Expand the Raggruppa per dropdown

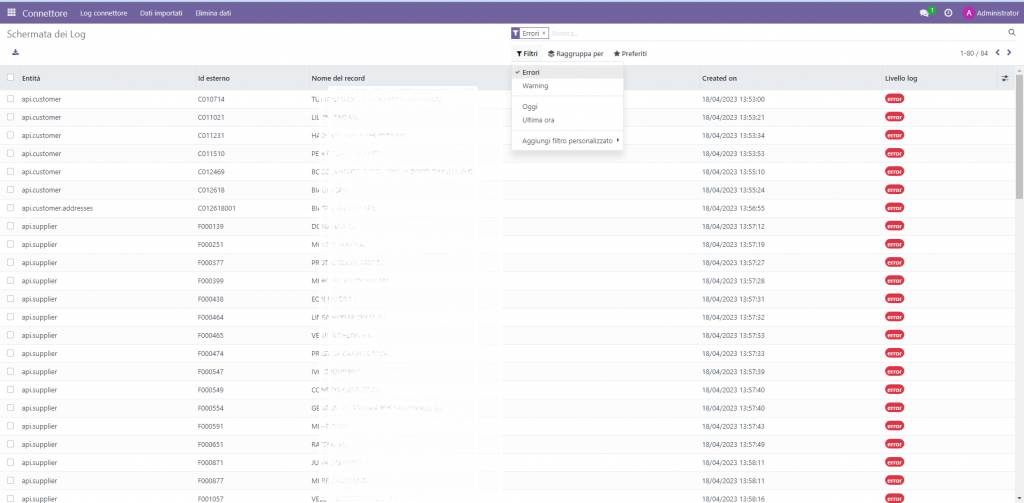point(575,53)
